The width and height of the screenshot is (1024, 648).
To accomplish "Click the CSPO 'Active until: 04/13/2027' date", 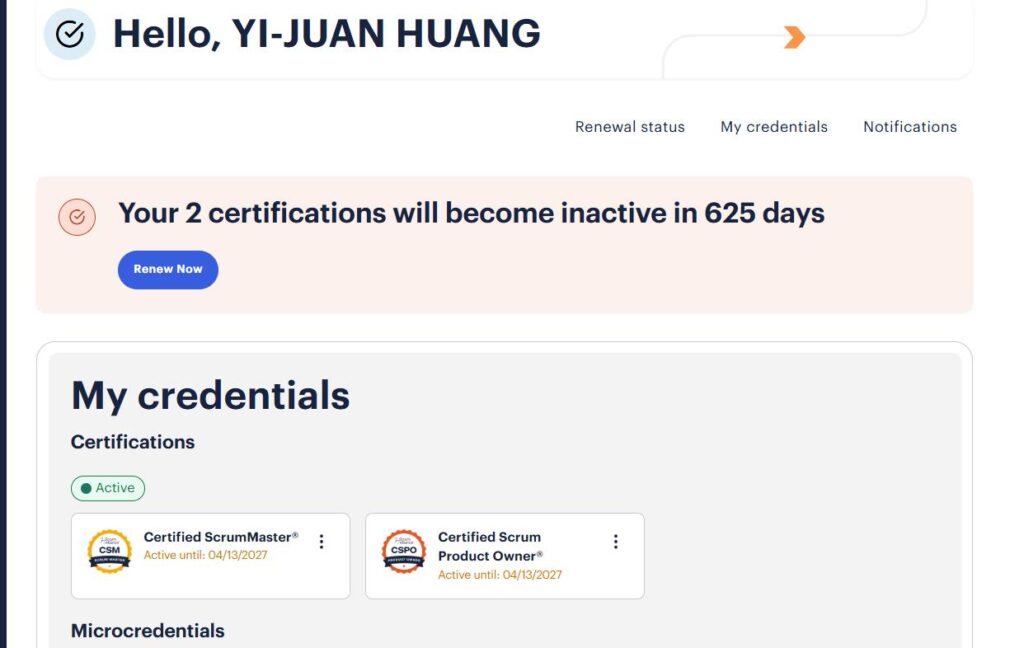I will [x=500, y=575].
